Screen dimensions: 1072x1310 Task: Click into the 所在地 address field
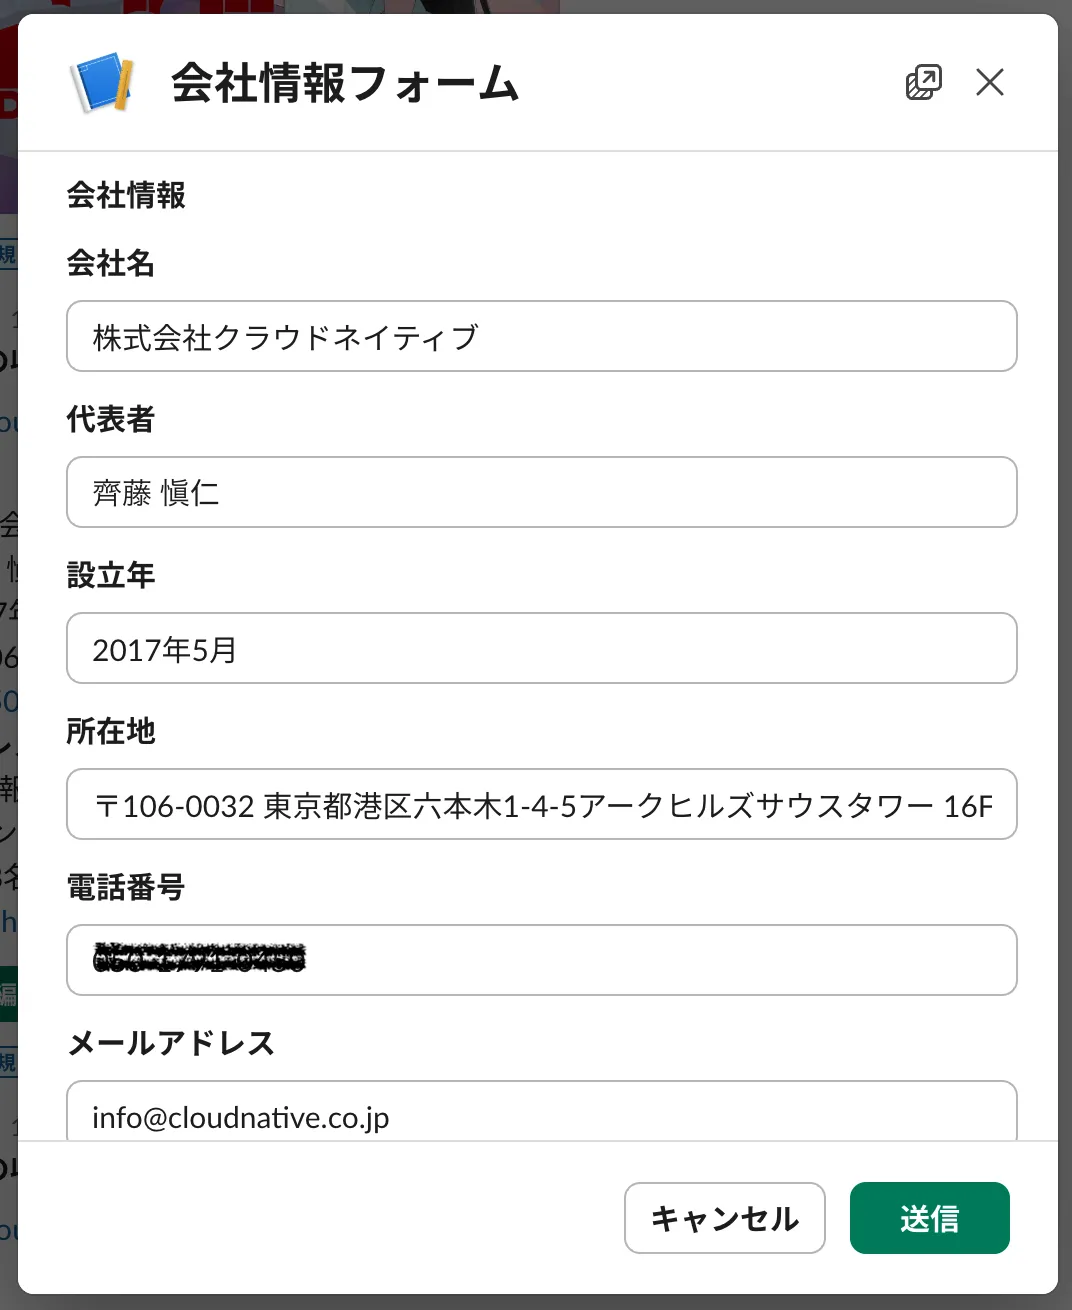(541, 805)
